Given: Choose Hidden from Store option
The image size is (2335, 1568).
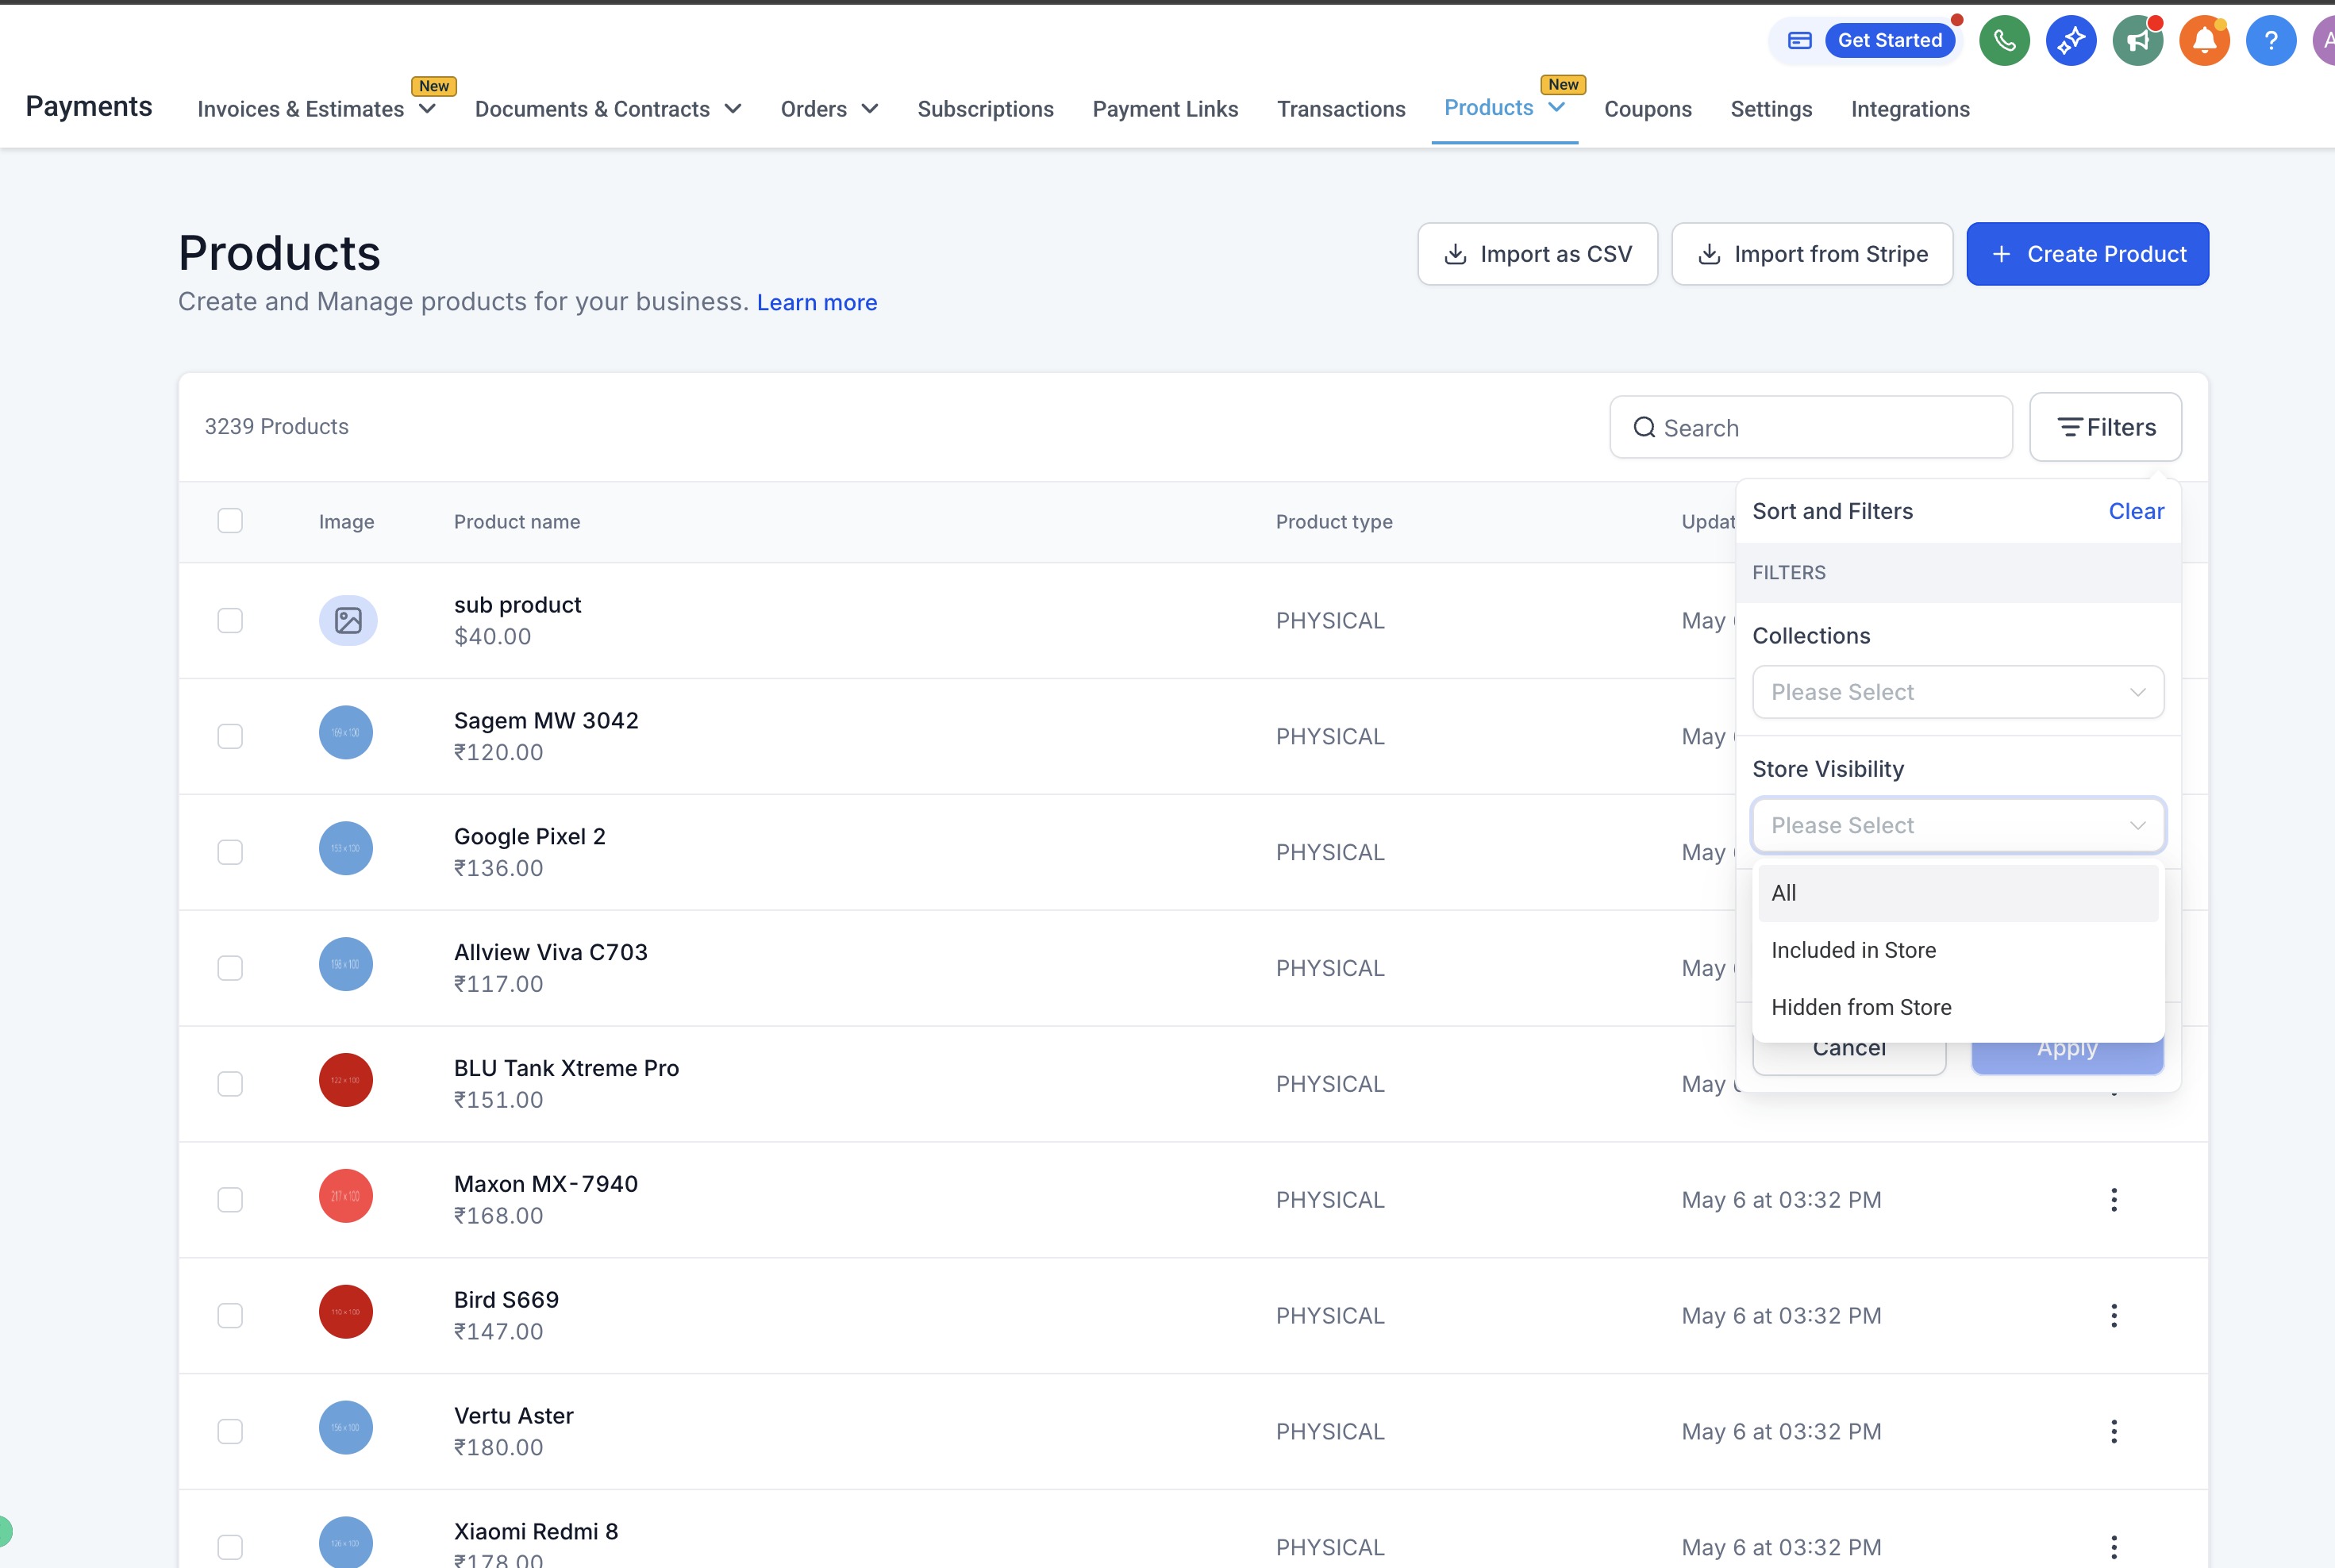Looking at the screenshot, I should 1861,1007.
